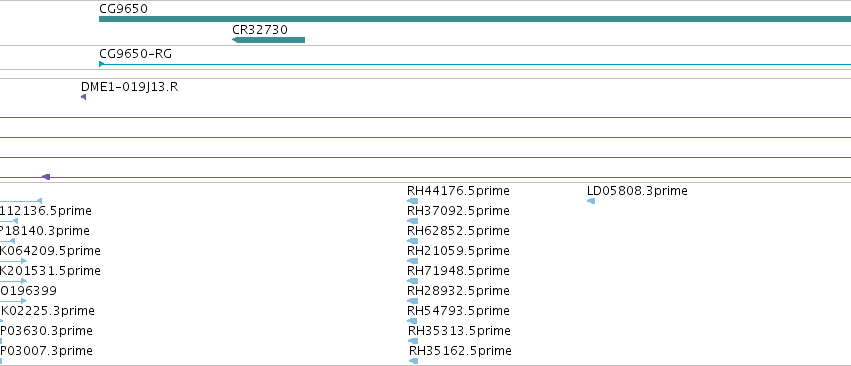Click the RH35162.5prime EST arrow

point(414,361)
